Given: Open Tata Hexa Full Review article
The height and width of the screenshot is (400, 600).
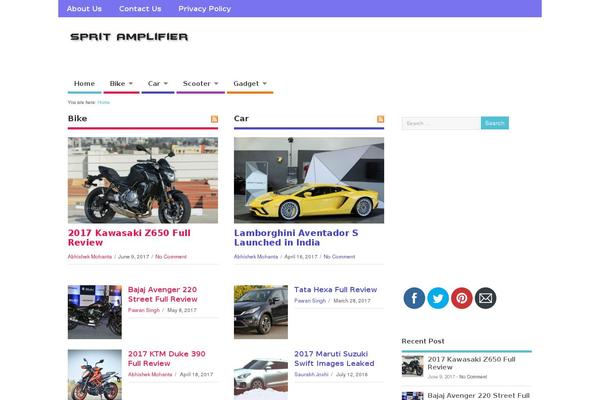Looking at the screenshot, I should tap(336, 289).
